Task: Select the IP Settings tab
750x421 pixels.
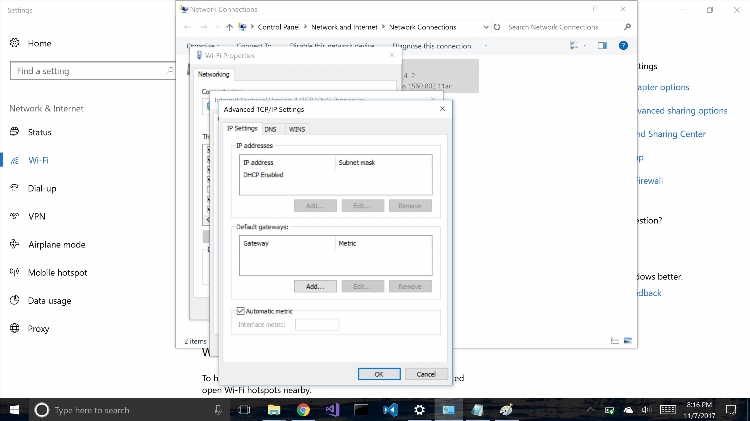Action: [x=242, y=128]
